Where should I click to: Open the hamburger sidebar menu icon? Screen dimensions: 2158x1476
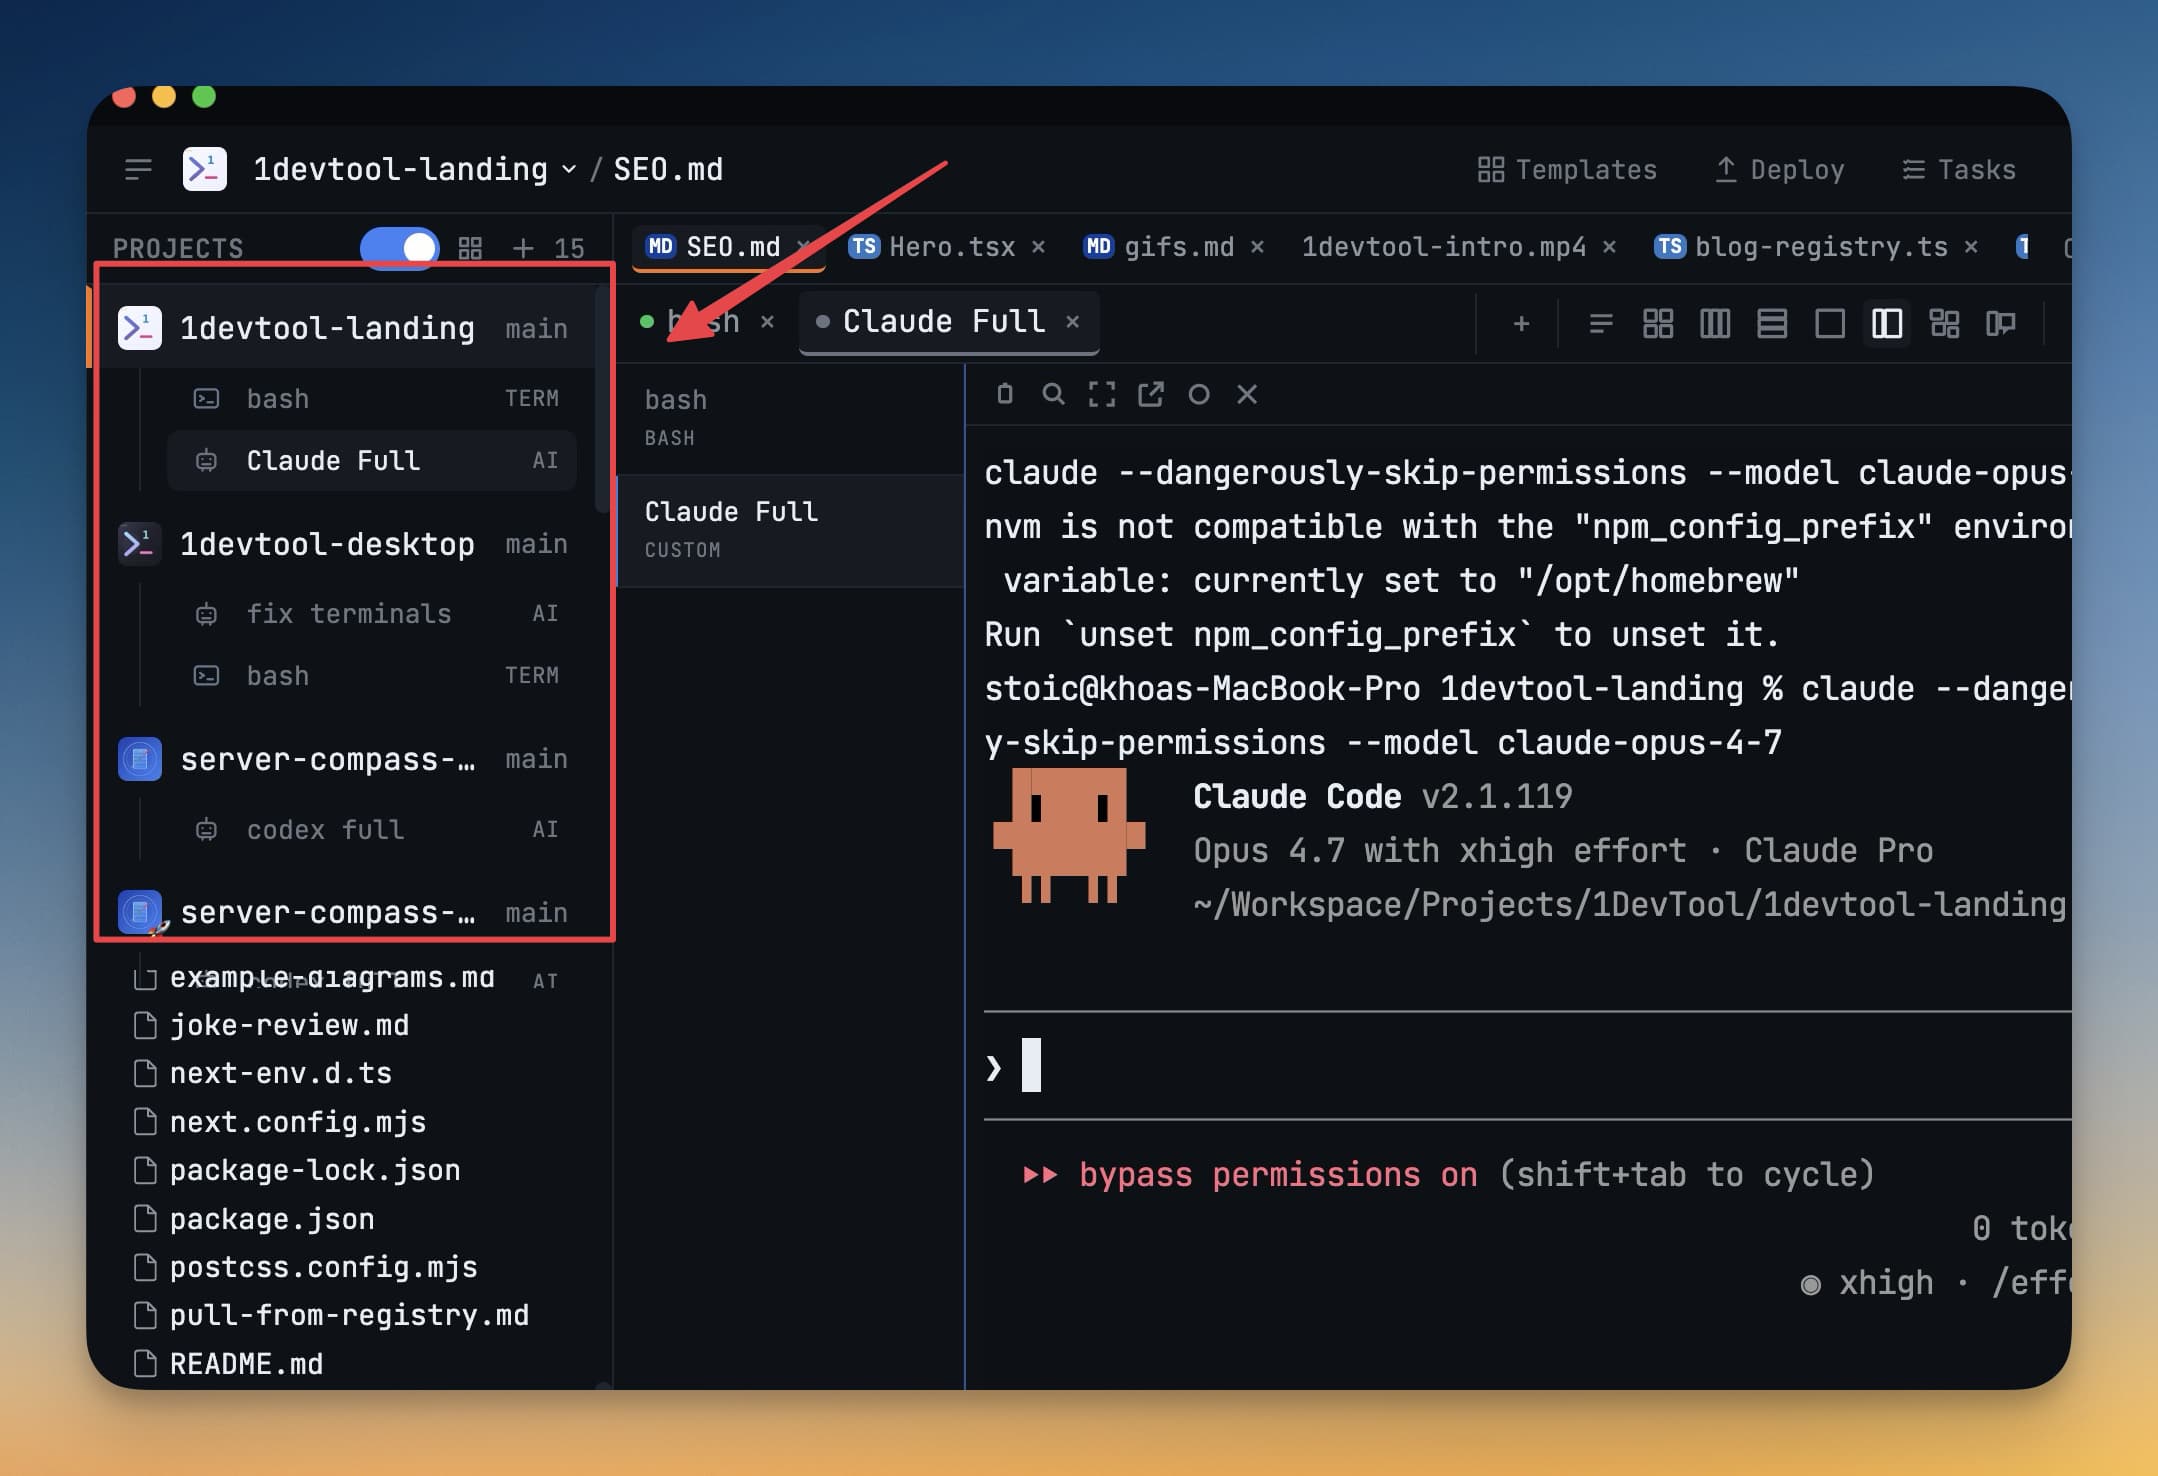tap(138, 169)
